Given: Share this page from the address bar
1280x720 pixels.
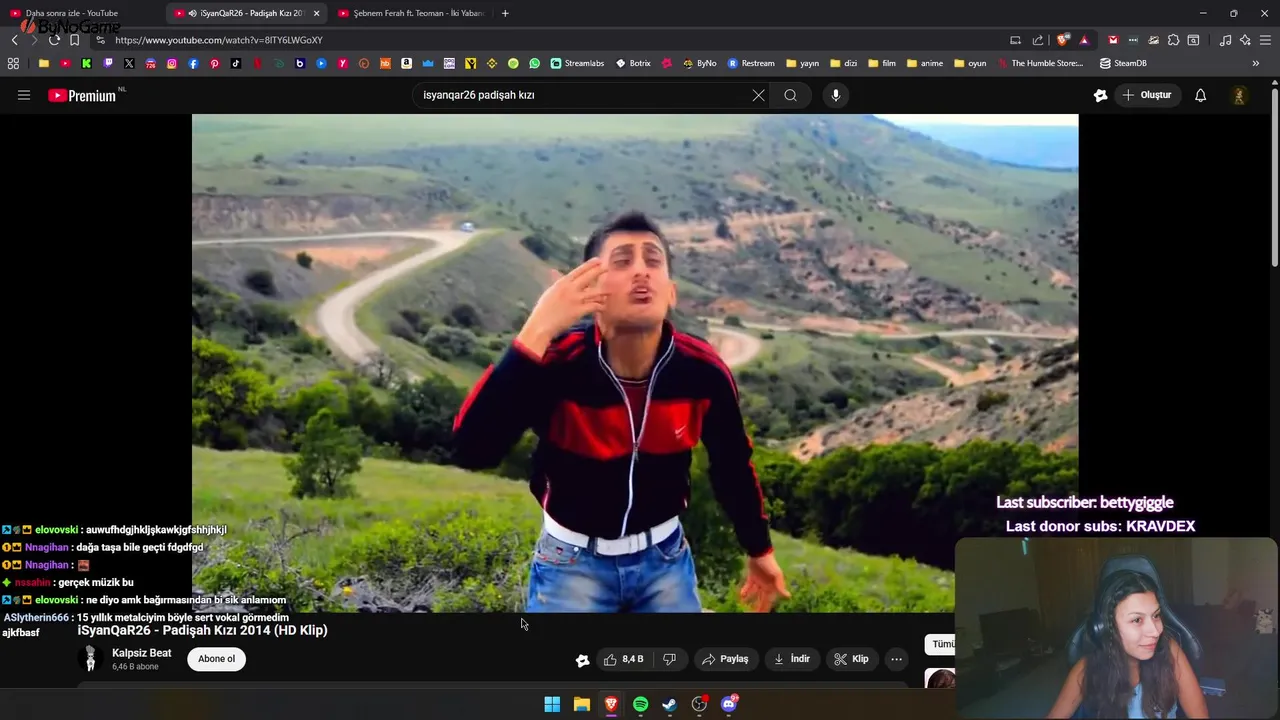Looking at the screenshot, I should (1038, 40).
